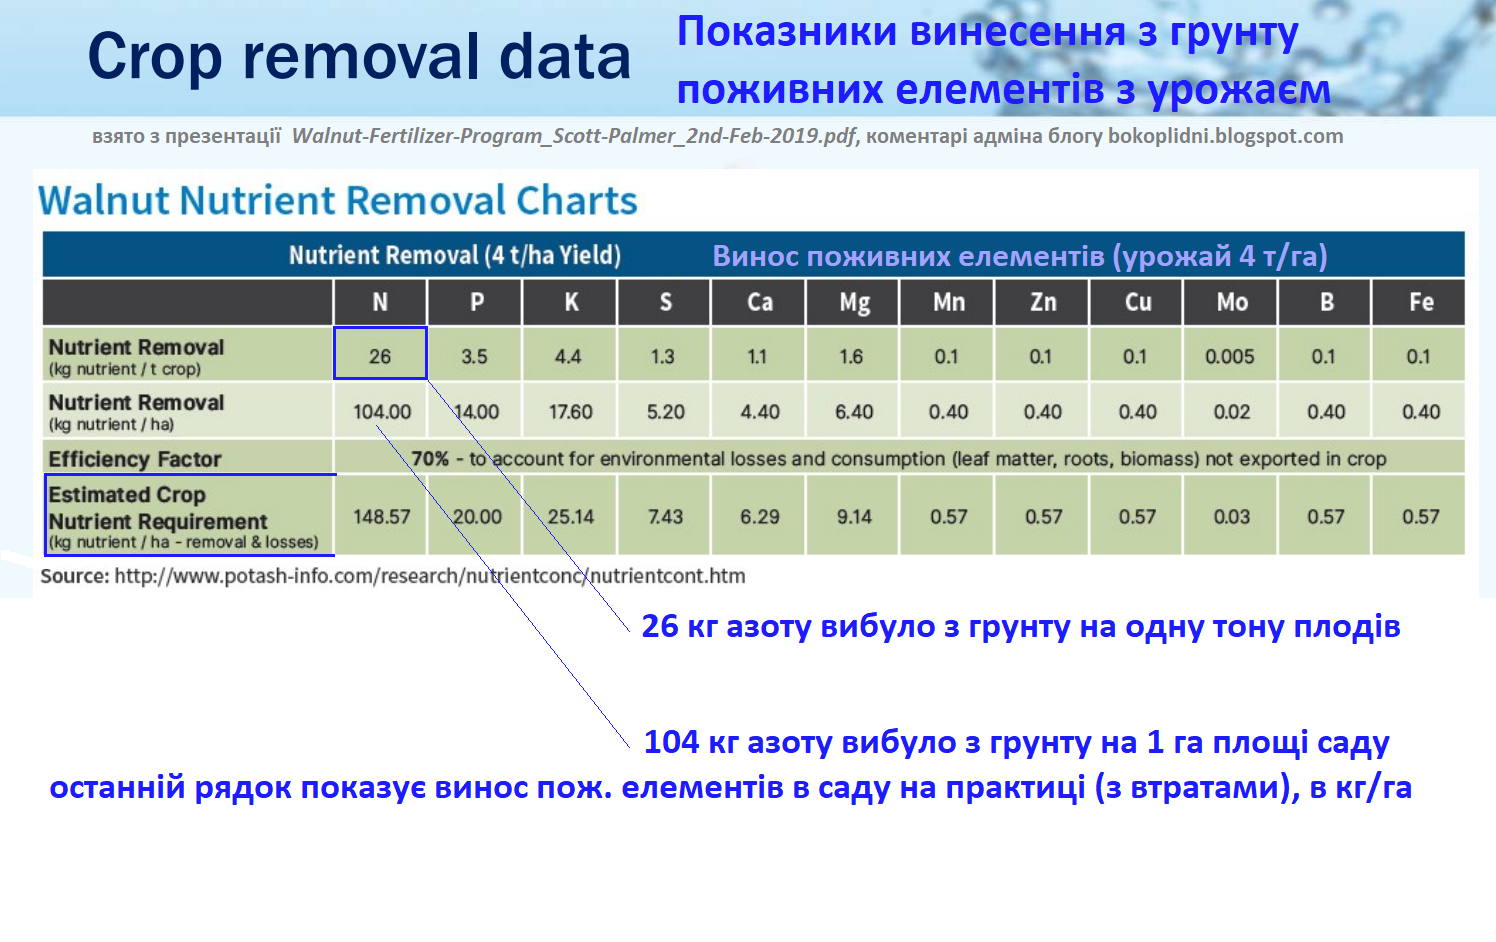Select the Fe column header
Viewport: 1496px width, 942px height.
coord(1420,302)
